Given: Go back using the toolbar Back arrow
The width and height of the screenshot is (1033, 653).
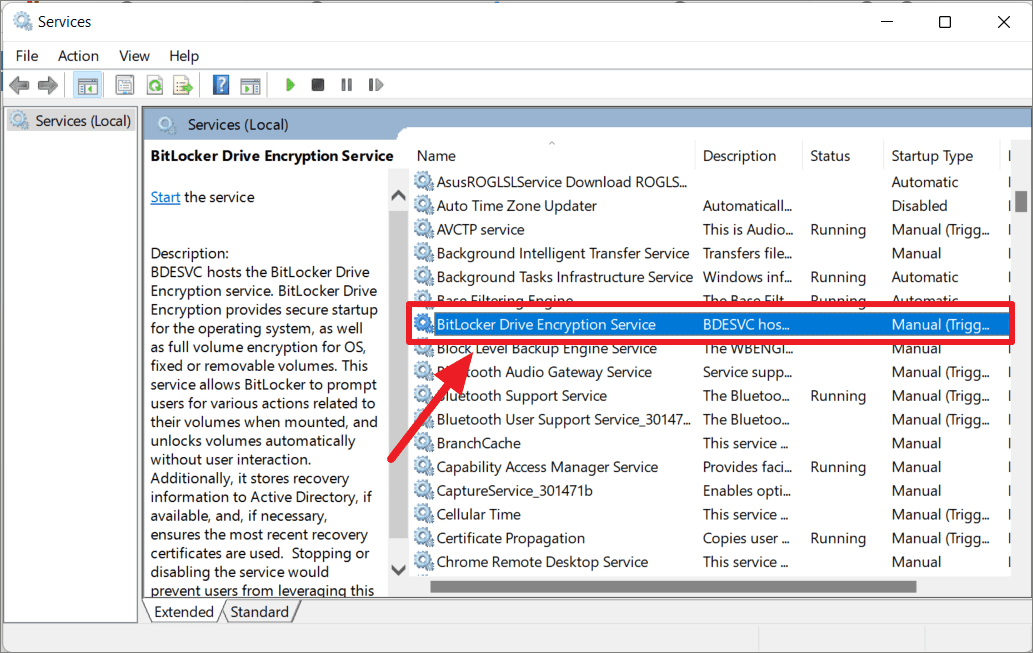Looking at the screenshot, I should coord(19,85).
